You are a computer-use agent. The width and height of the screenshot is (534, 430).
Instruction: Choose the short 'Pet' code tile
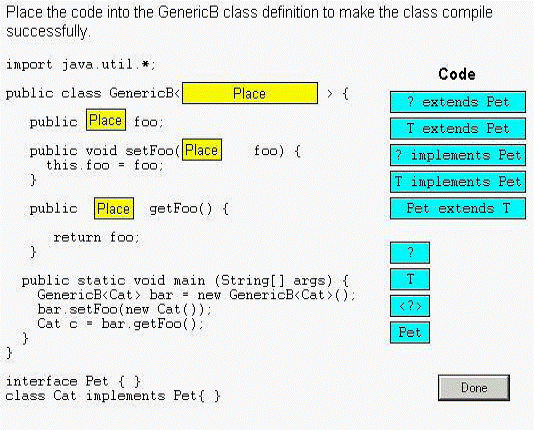(410, 332)
